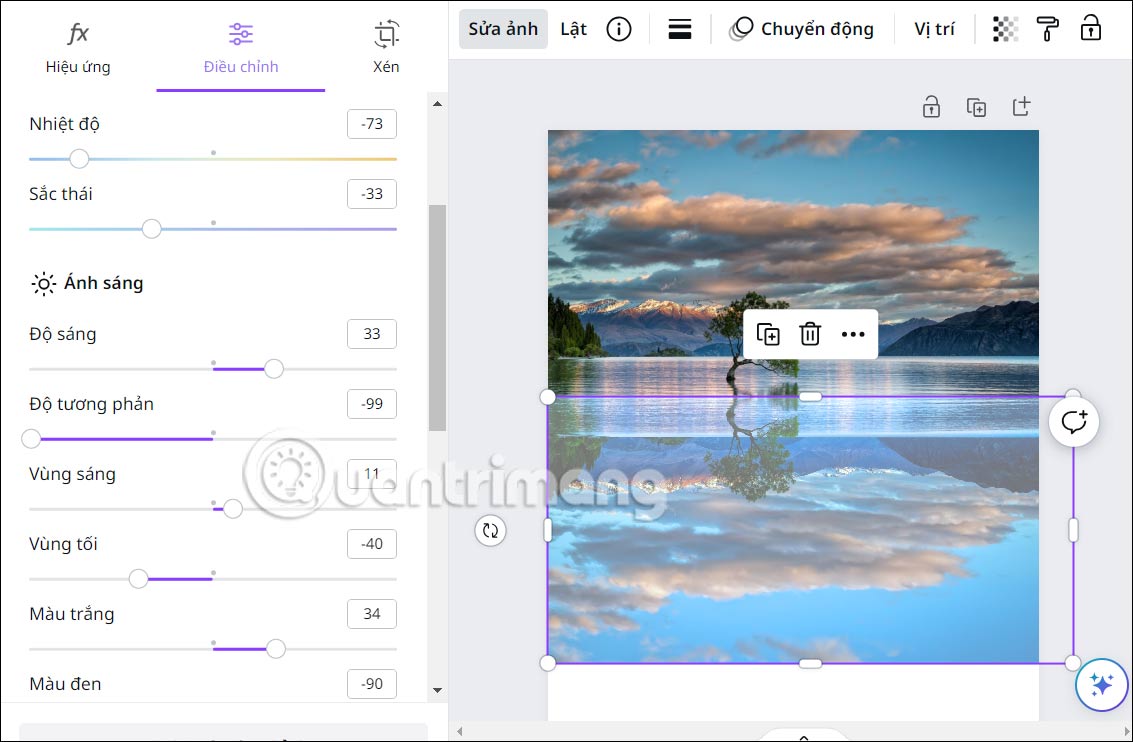
Task: Click the Vị trí menu item
Action: coord(934,28)
